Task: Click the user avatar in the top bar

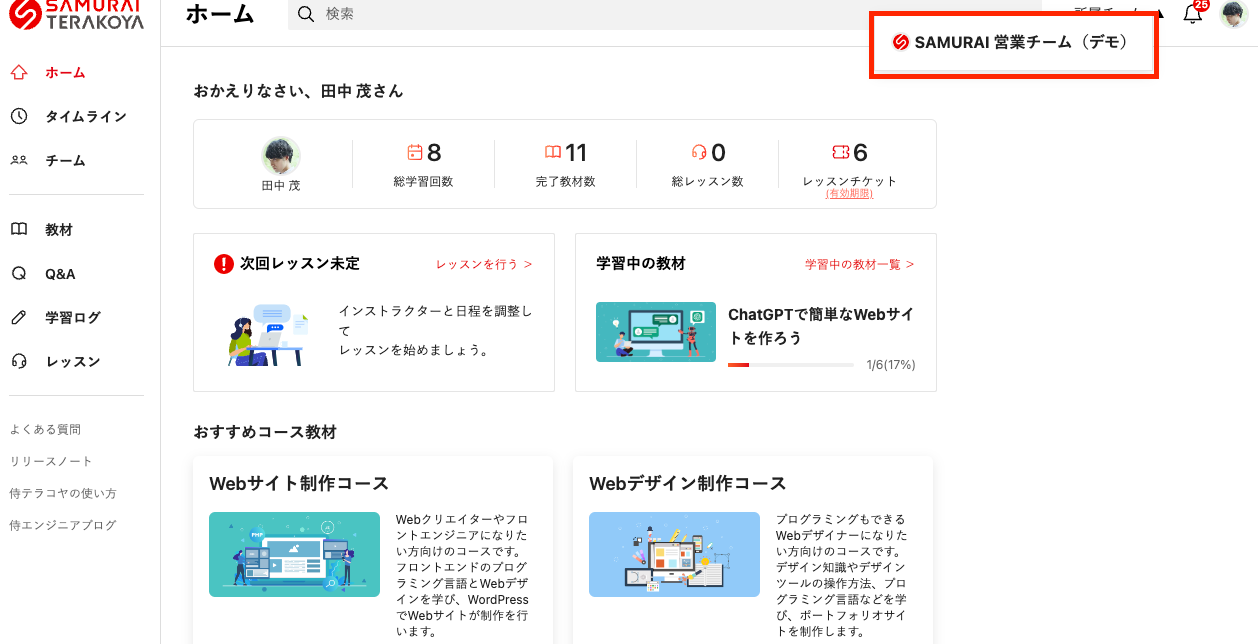Action: pos(1233,14)
